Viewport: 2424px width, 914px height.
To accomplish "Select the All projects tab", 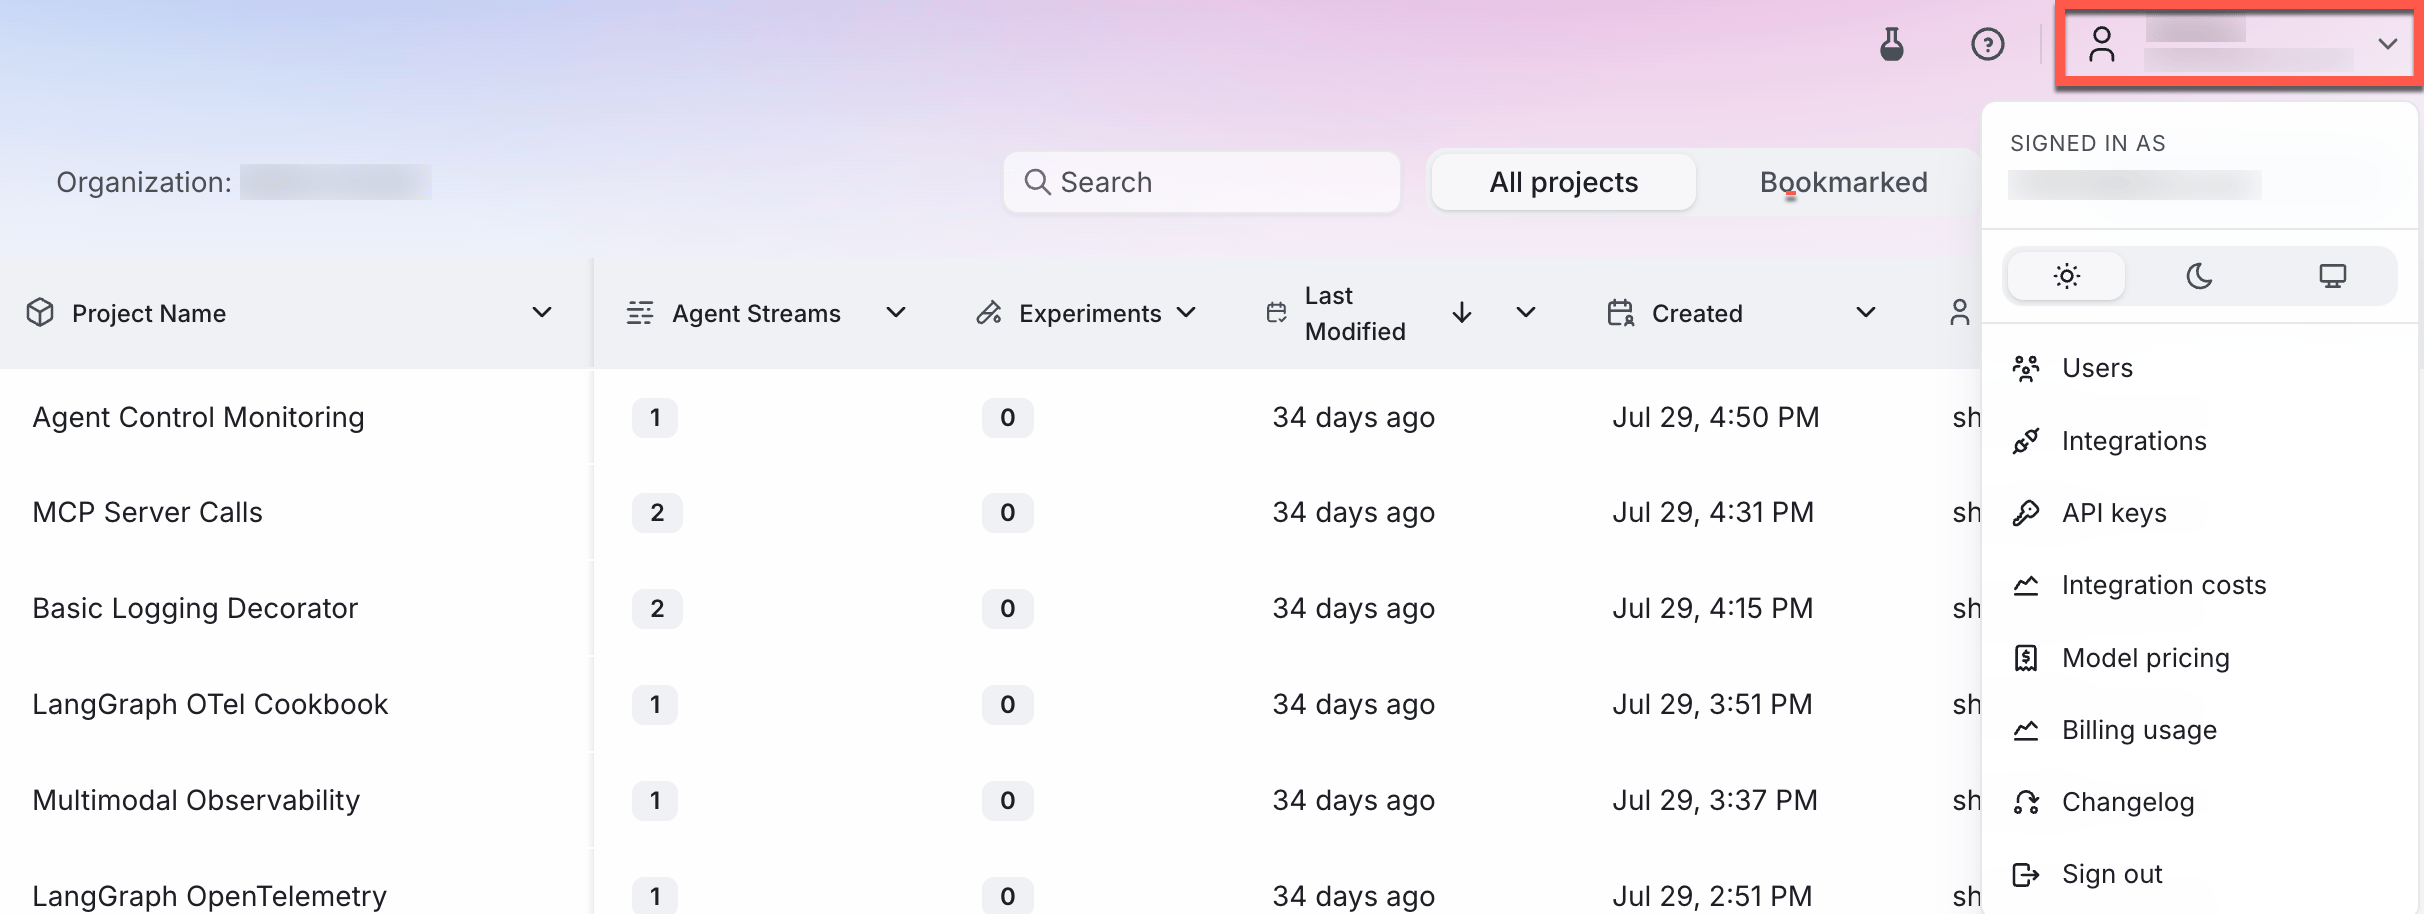I will click(x=1563, y=182).
